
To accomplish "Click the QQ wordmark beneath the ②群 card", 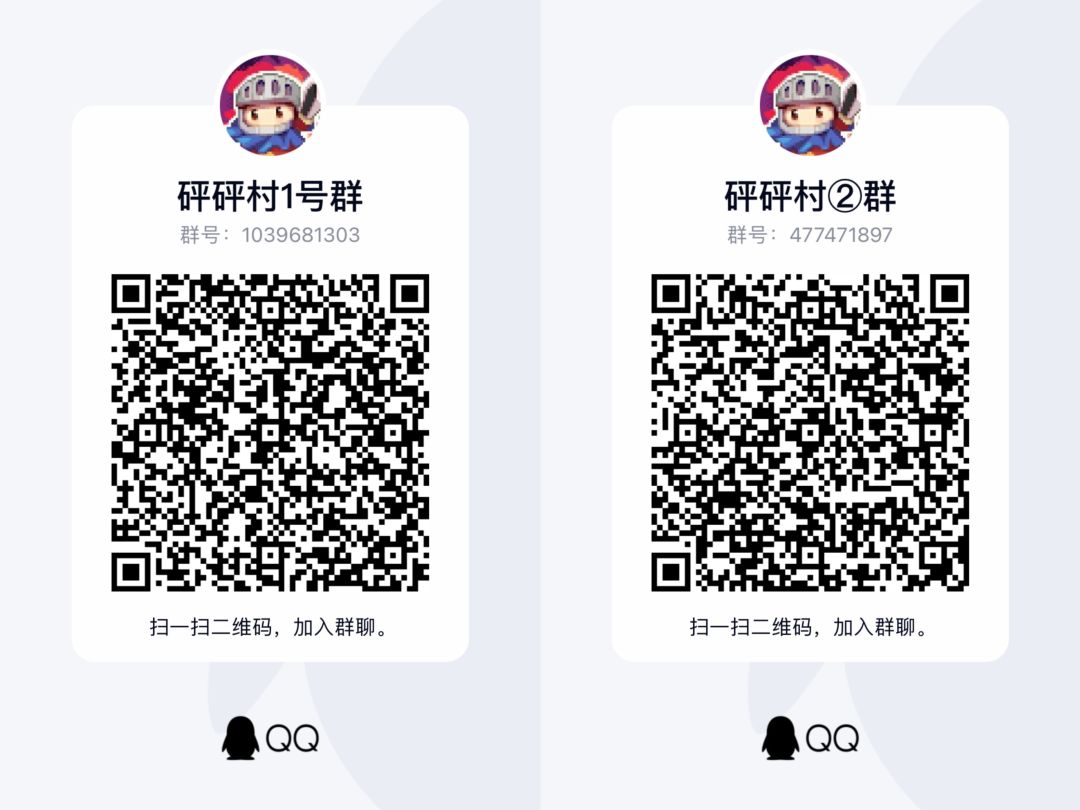I will (x=832, y=739).
